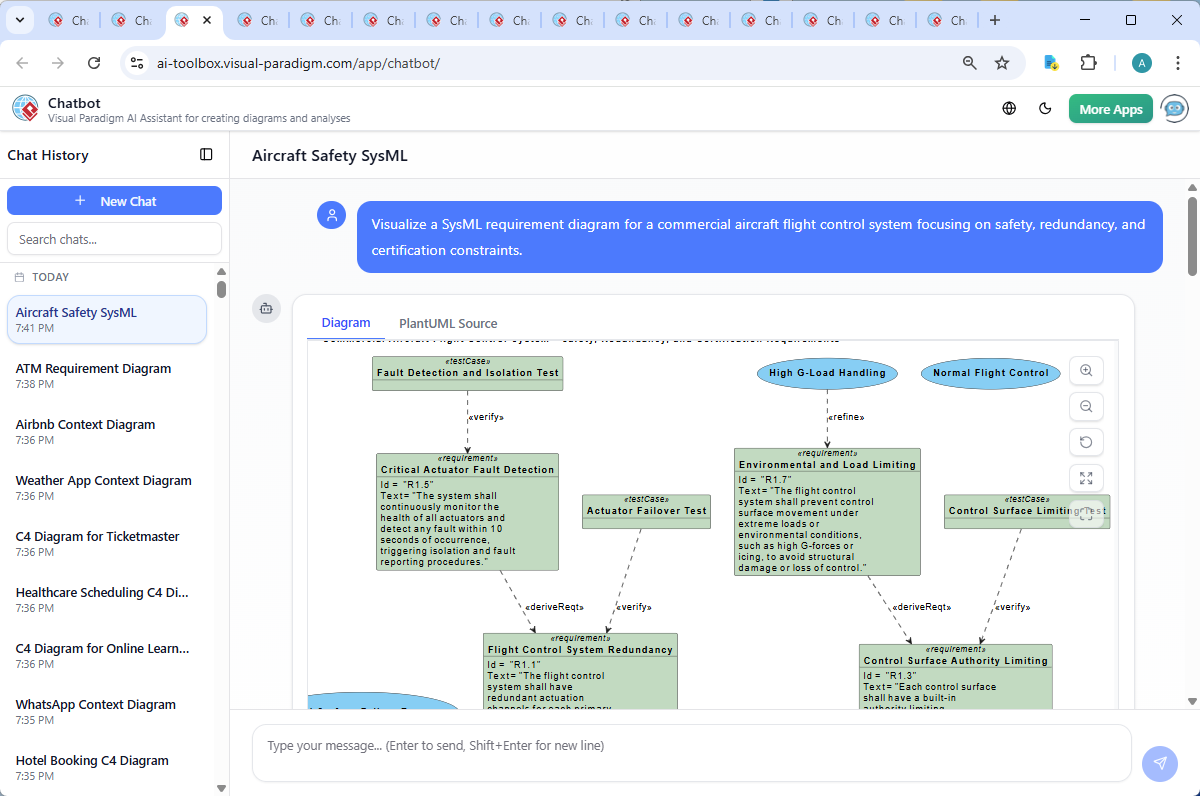1200x796 pixels.
Task: Click the Search chats field
Action: [114, 238]
